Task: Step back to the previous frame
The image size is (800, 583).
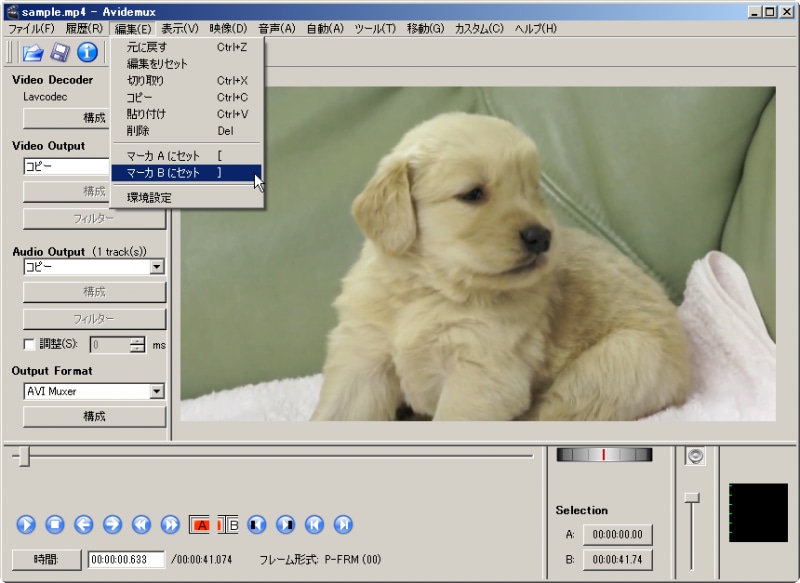Action: (83, 524)
